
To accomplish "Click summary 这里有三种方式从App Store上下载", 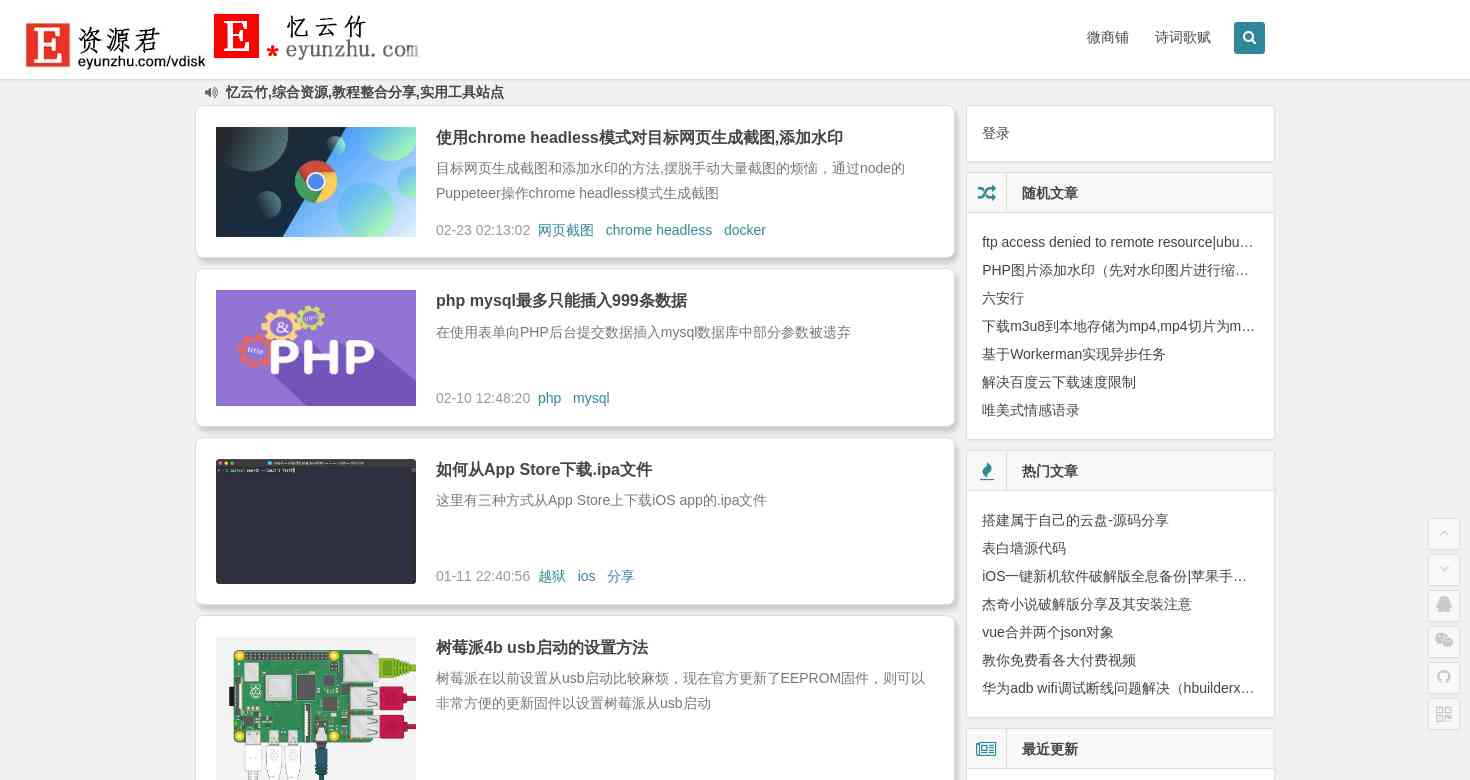I will pos(601,500).
